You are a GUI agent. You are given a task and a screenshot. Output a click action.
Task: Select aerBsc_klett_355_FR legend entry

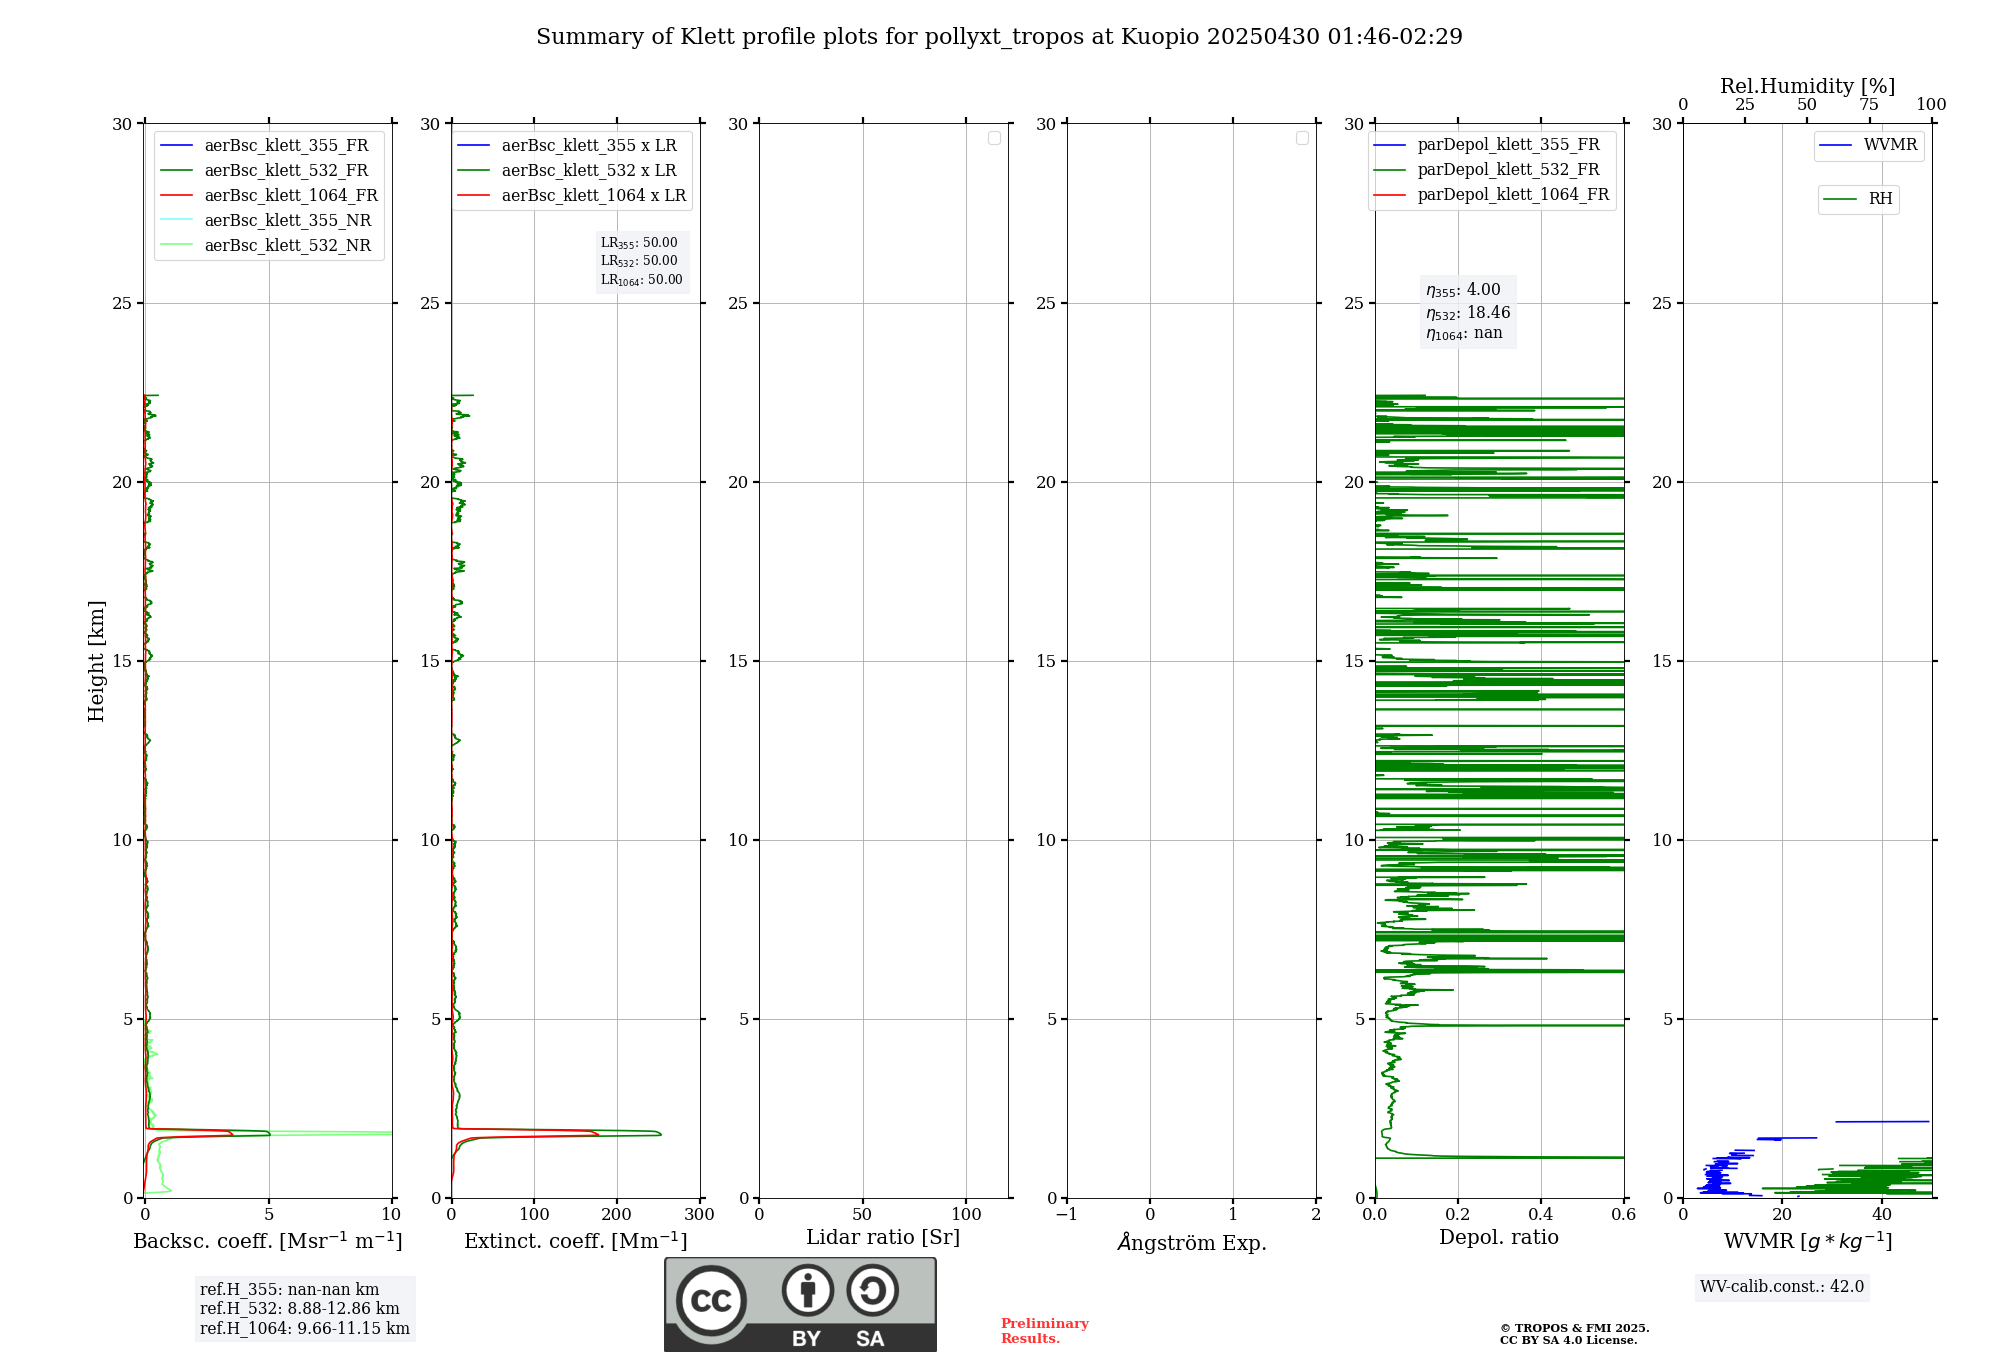pyautogui.click(x=267, y=145)
